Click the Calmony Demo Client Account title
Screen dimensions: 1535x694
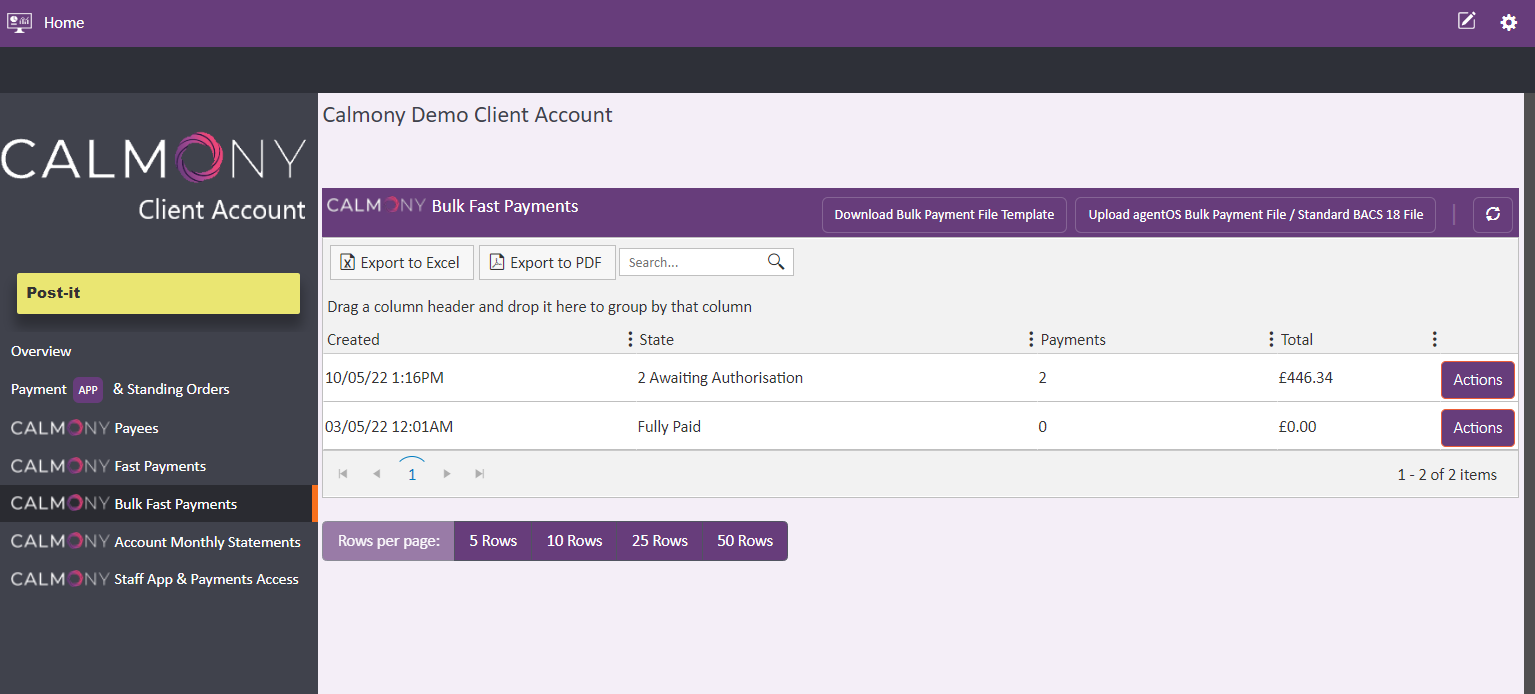(x=467, y=115)
